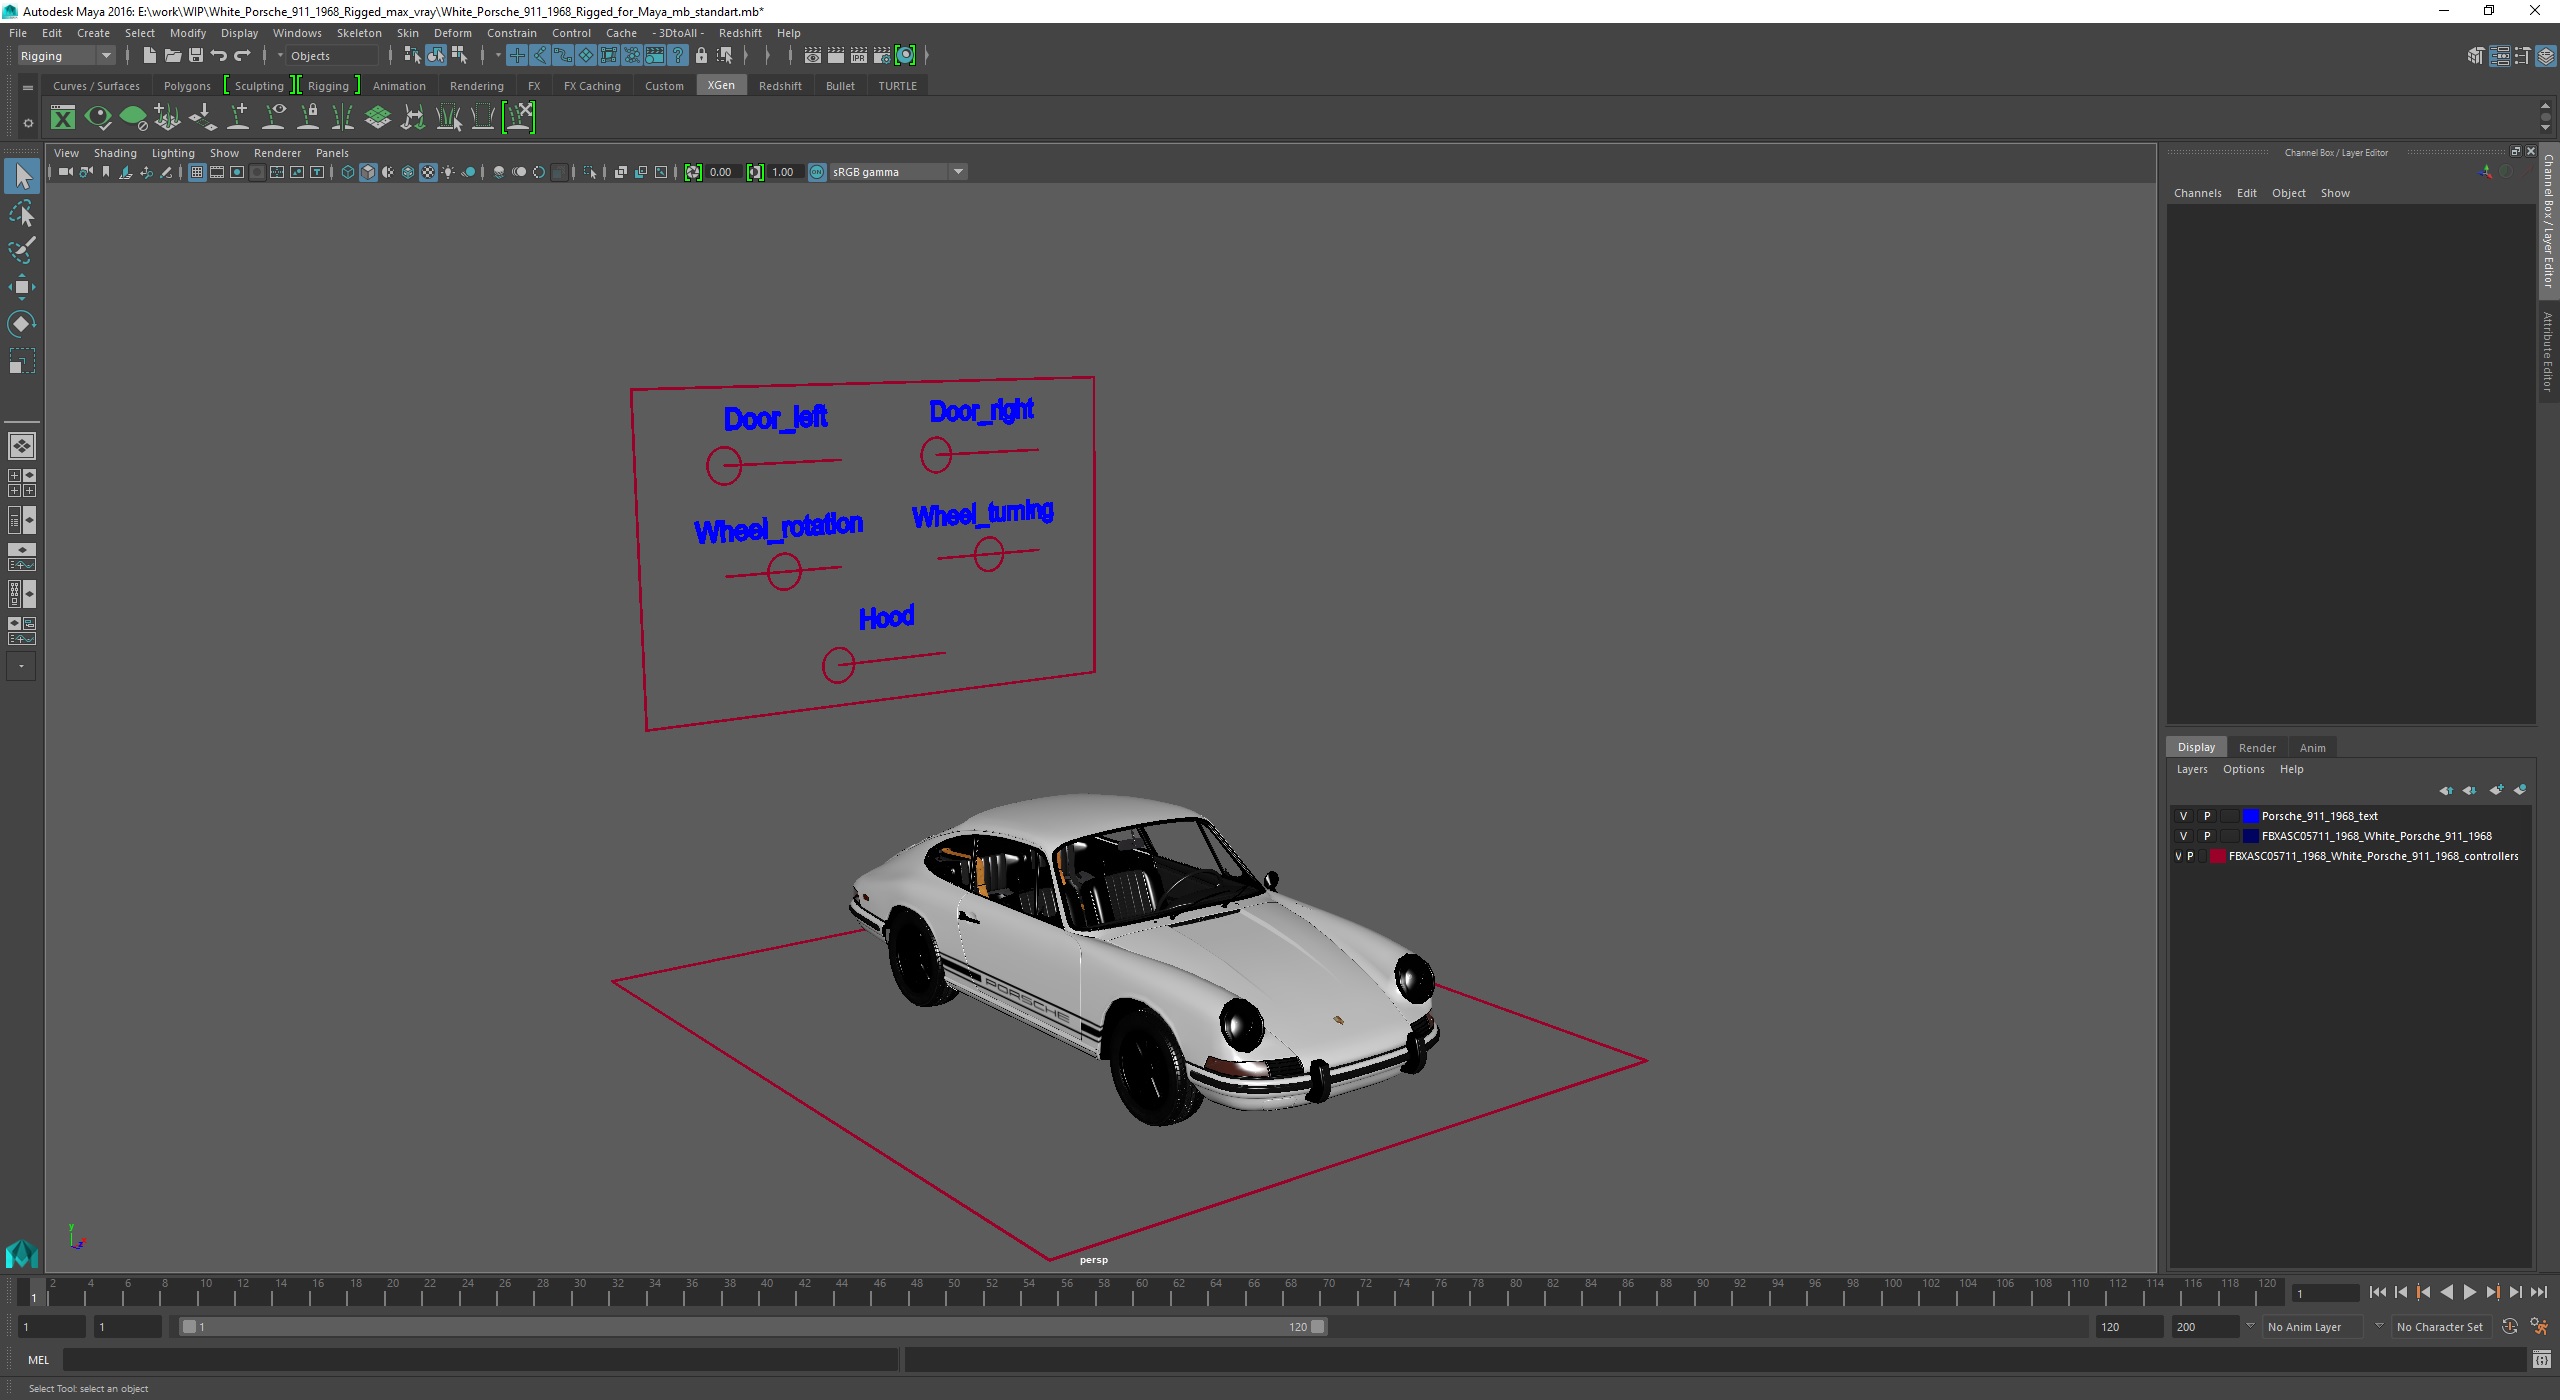Click the Render current frame icon
This screenshot has width=2560, height=1400.
836,56
